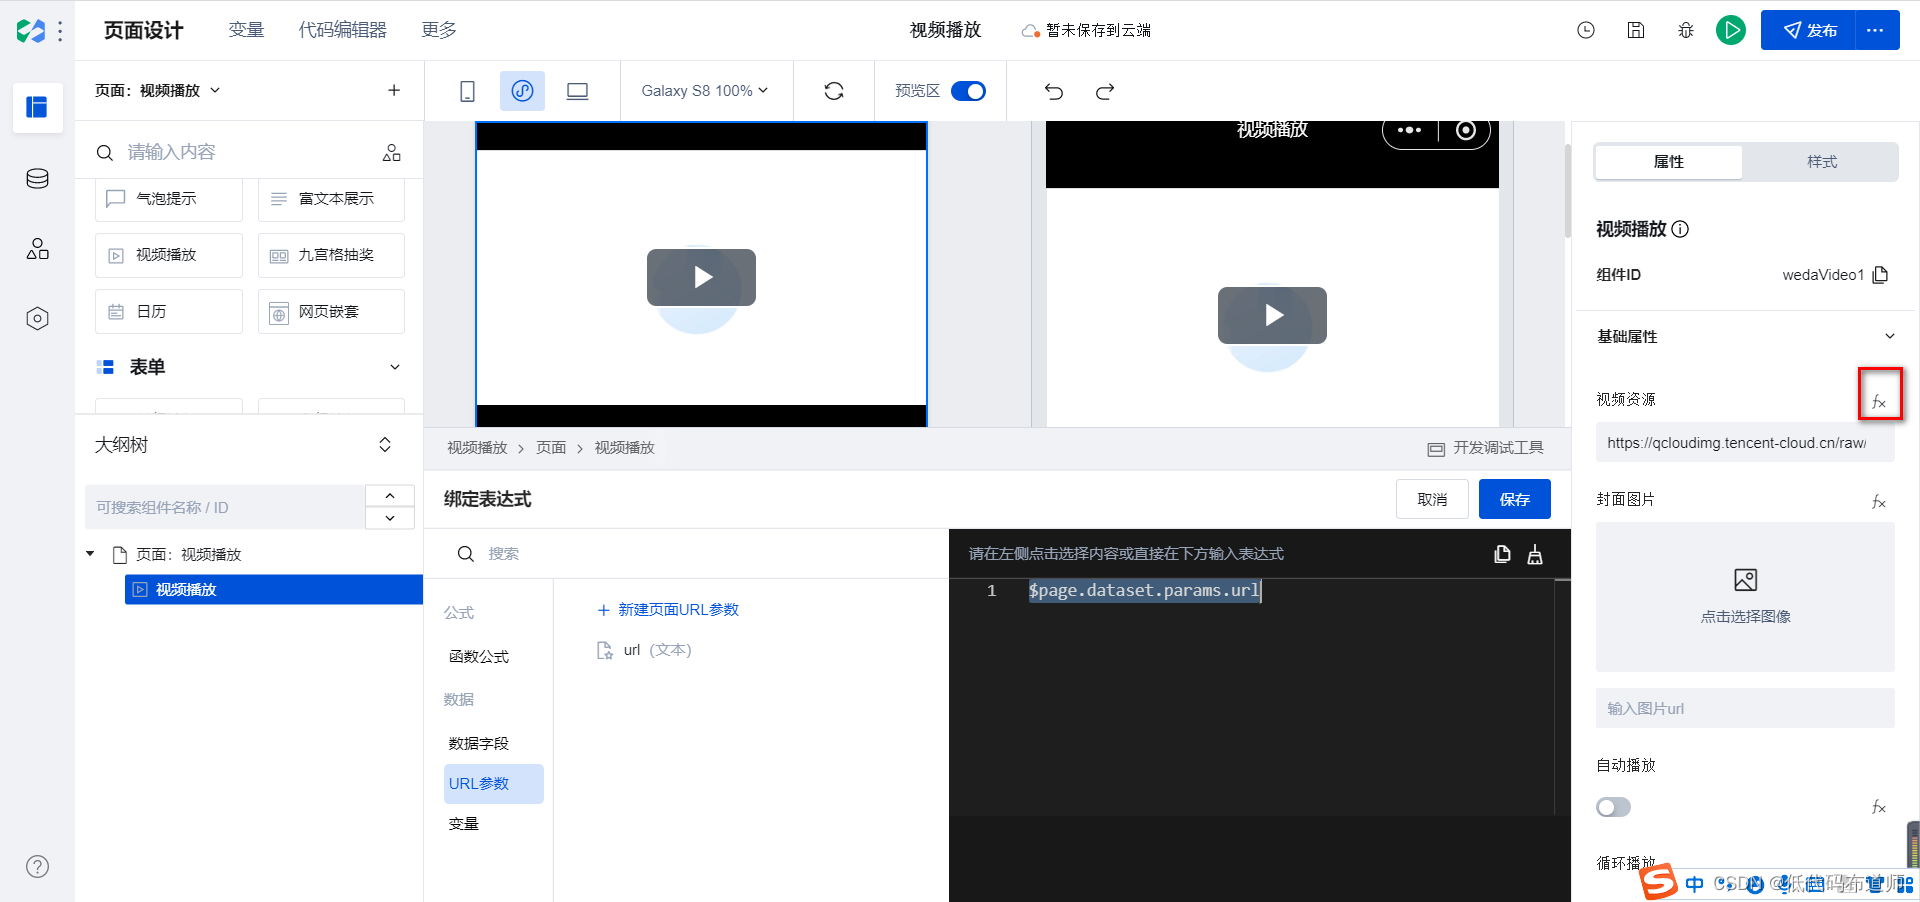The width and height of the screenshot is (1920, 902).
Task: Open the help question-mark icon
Action: [37, 867]
